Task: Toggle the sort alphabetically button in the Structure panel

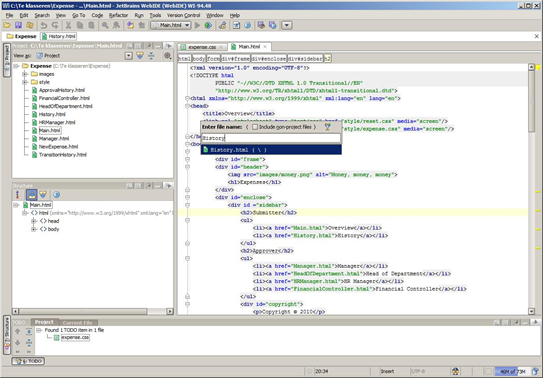Action: click(17, 195)
